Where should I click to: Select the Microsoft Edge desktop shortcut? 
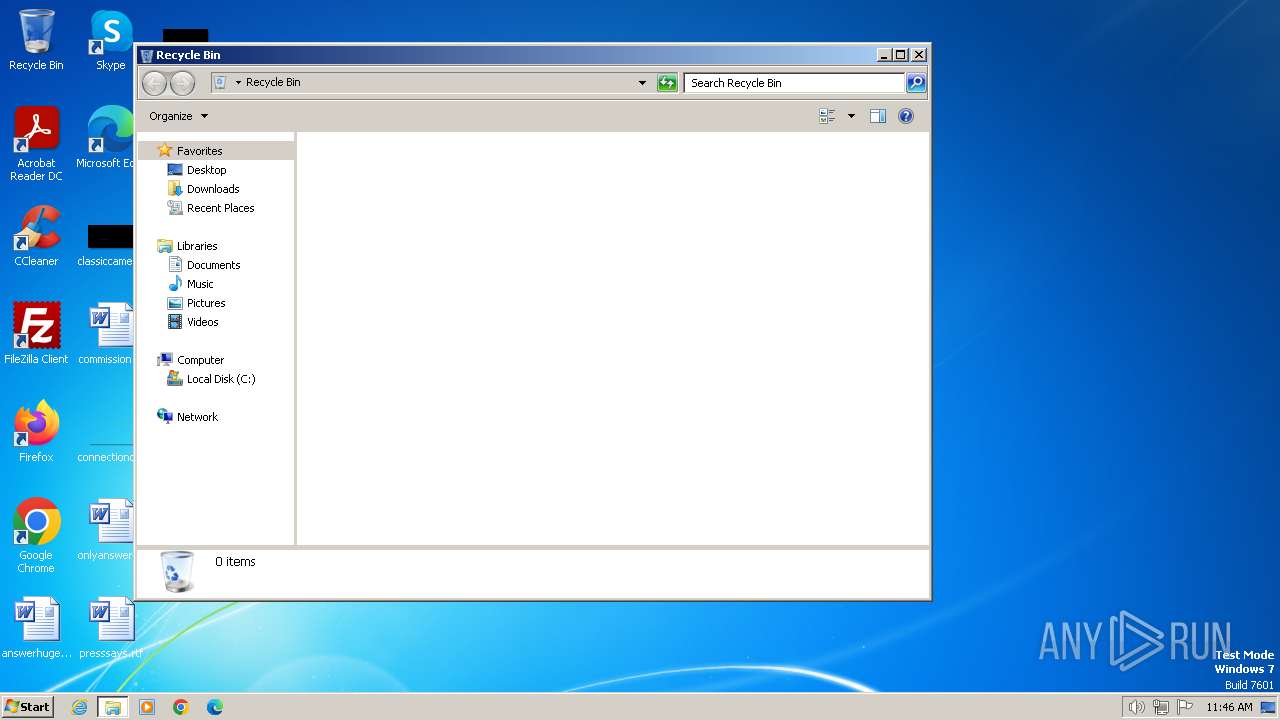click(106, 138)
